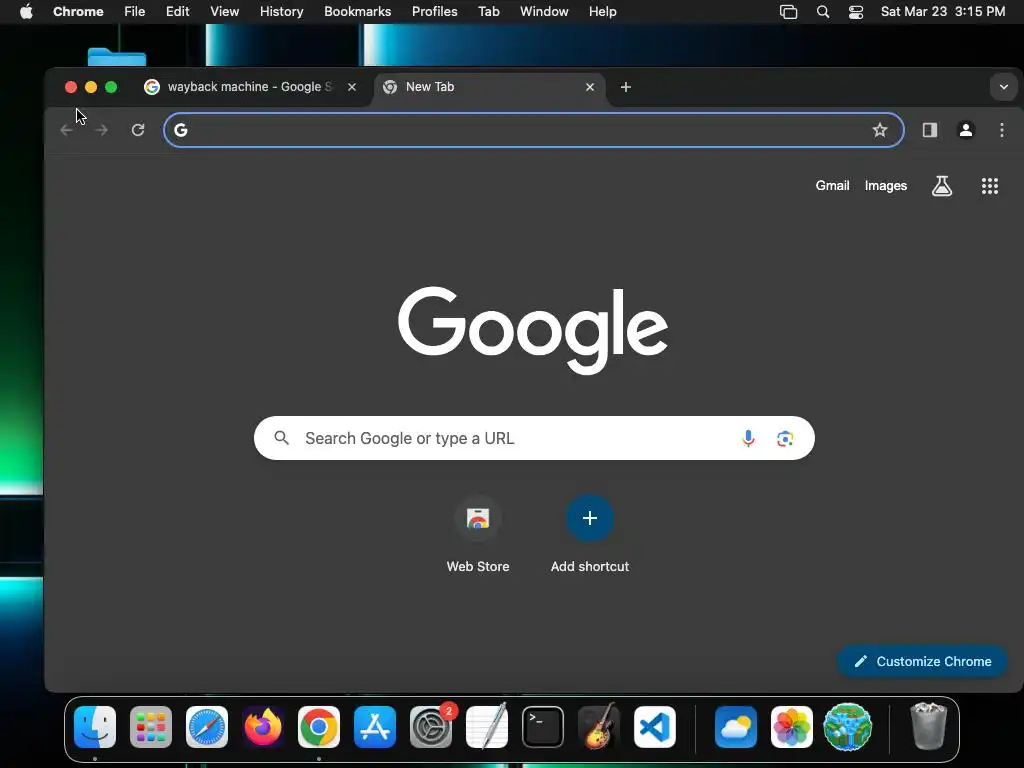The image size is (1024, 768).
Task: Open Control Center in the menu bar
Action: (x=856, y=12)
